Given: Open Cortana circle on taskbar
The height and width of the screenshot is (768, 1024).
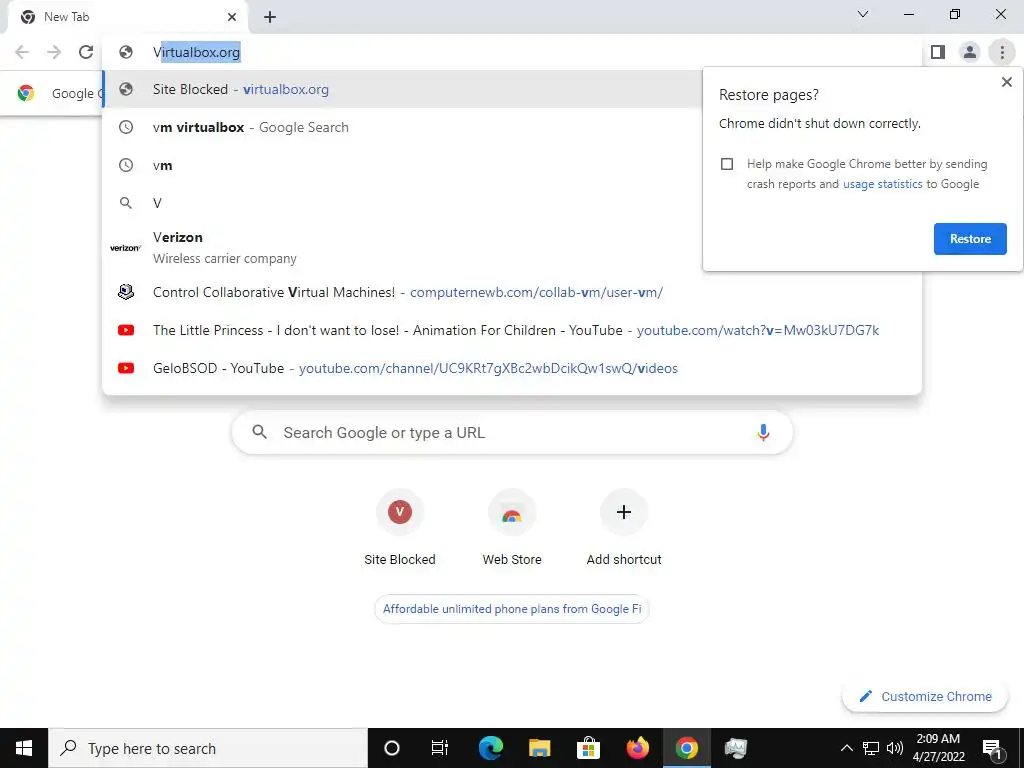Looking at the screenshot, I should [x=392, y=748].
